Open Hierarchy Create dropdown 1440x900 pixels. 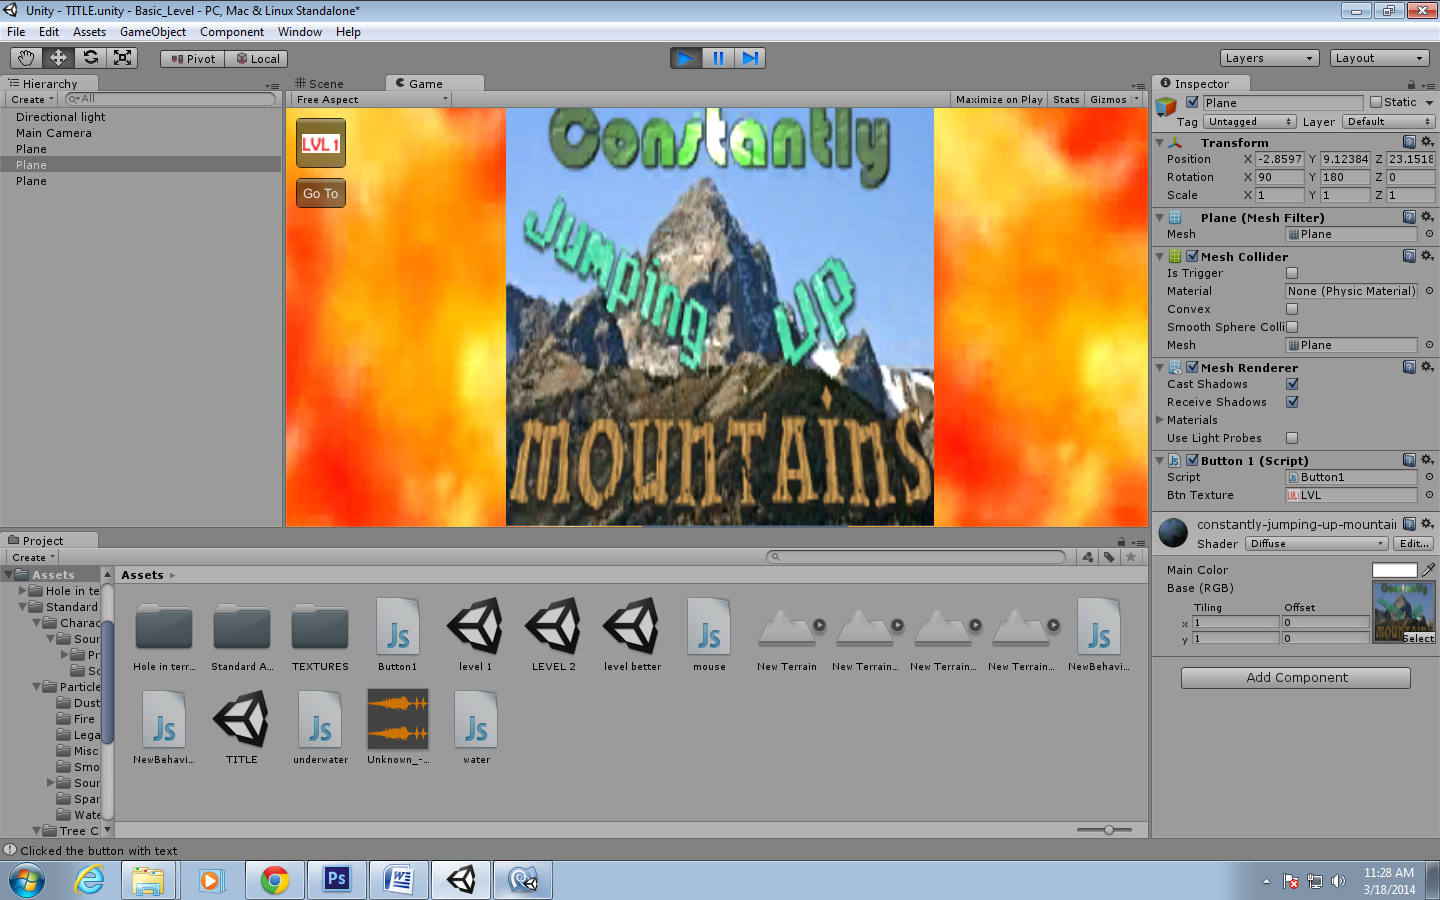pos(32,99)
